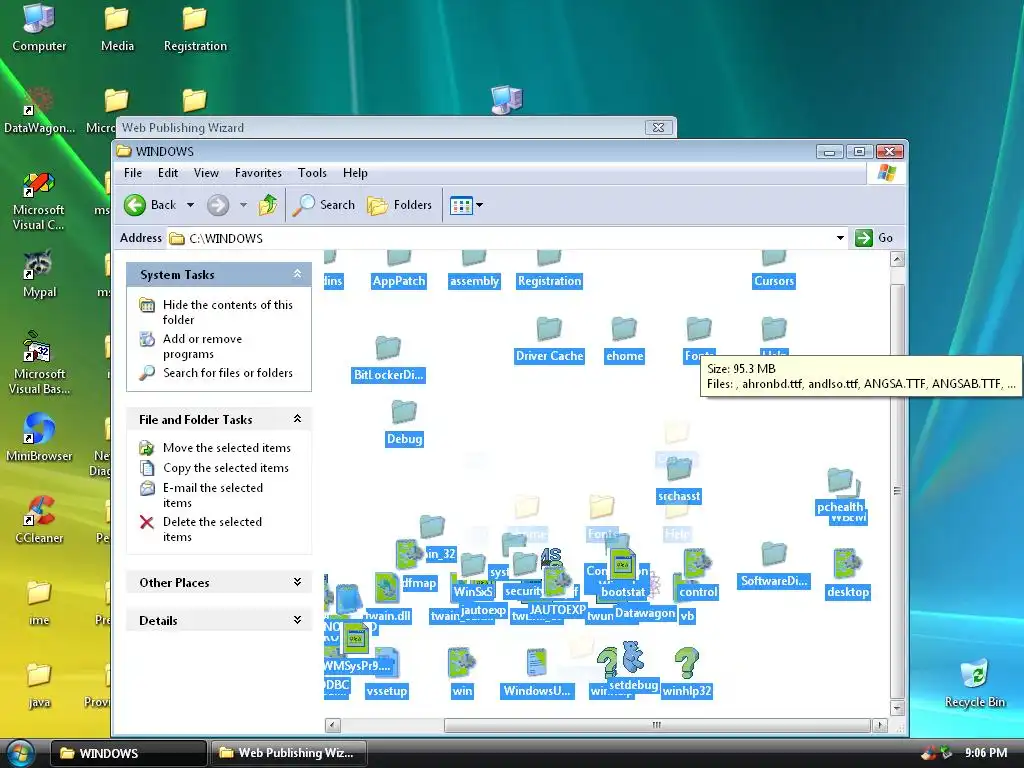The width and height of the screenshot is (1024, 768).
Task: Open the Edit menu
Action: click(x=168, y=173)
